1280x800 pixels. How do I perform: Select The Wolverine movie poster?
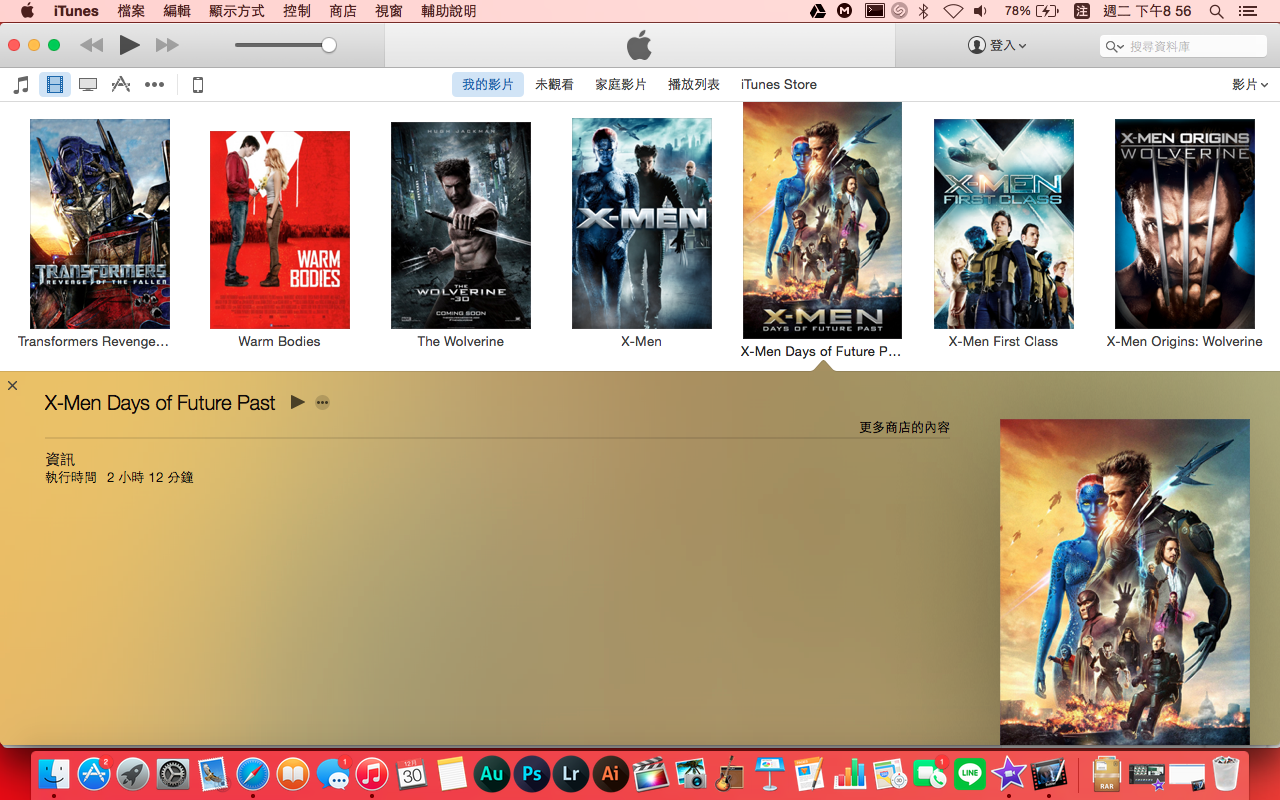[x=461, y=225]
